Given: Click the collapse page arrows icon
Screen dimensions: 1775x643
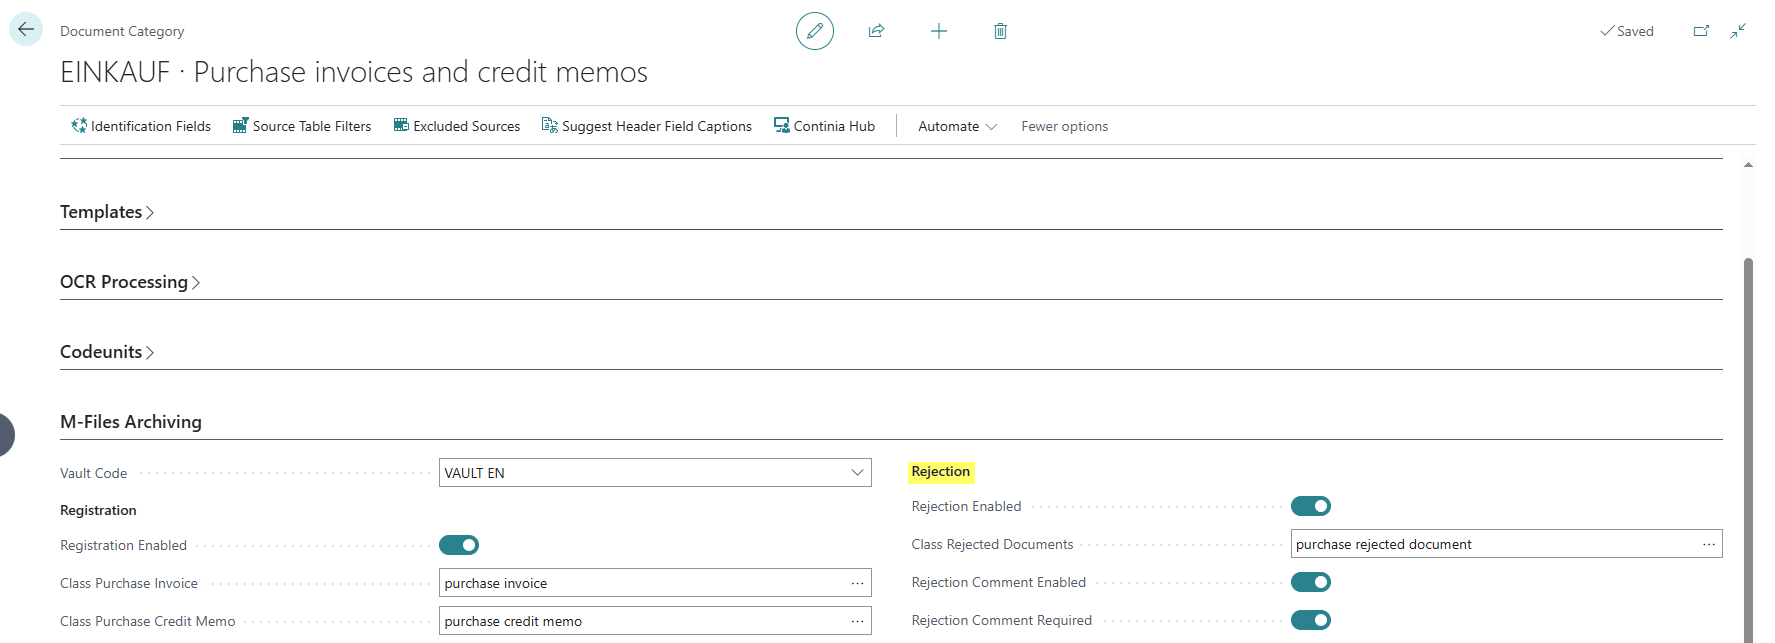Looking at the screenshot, I should [x=1739, y=31].
